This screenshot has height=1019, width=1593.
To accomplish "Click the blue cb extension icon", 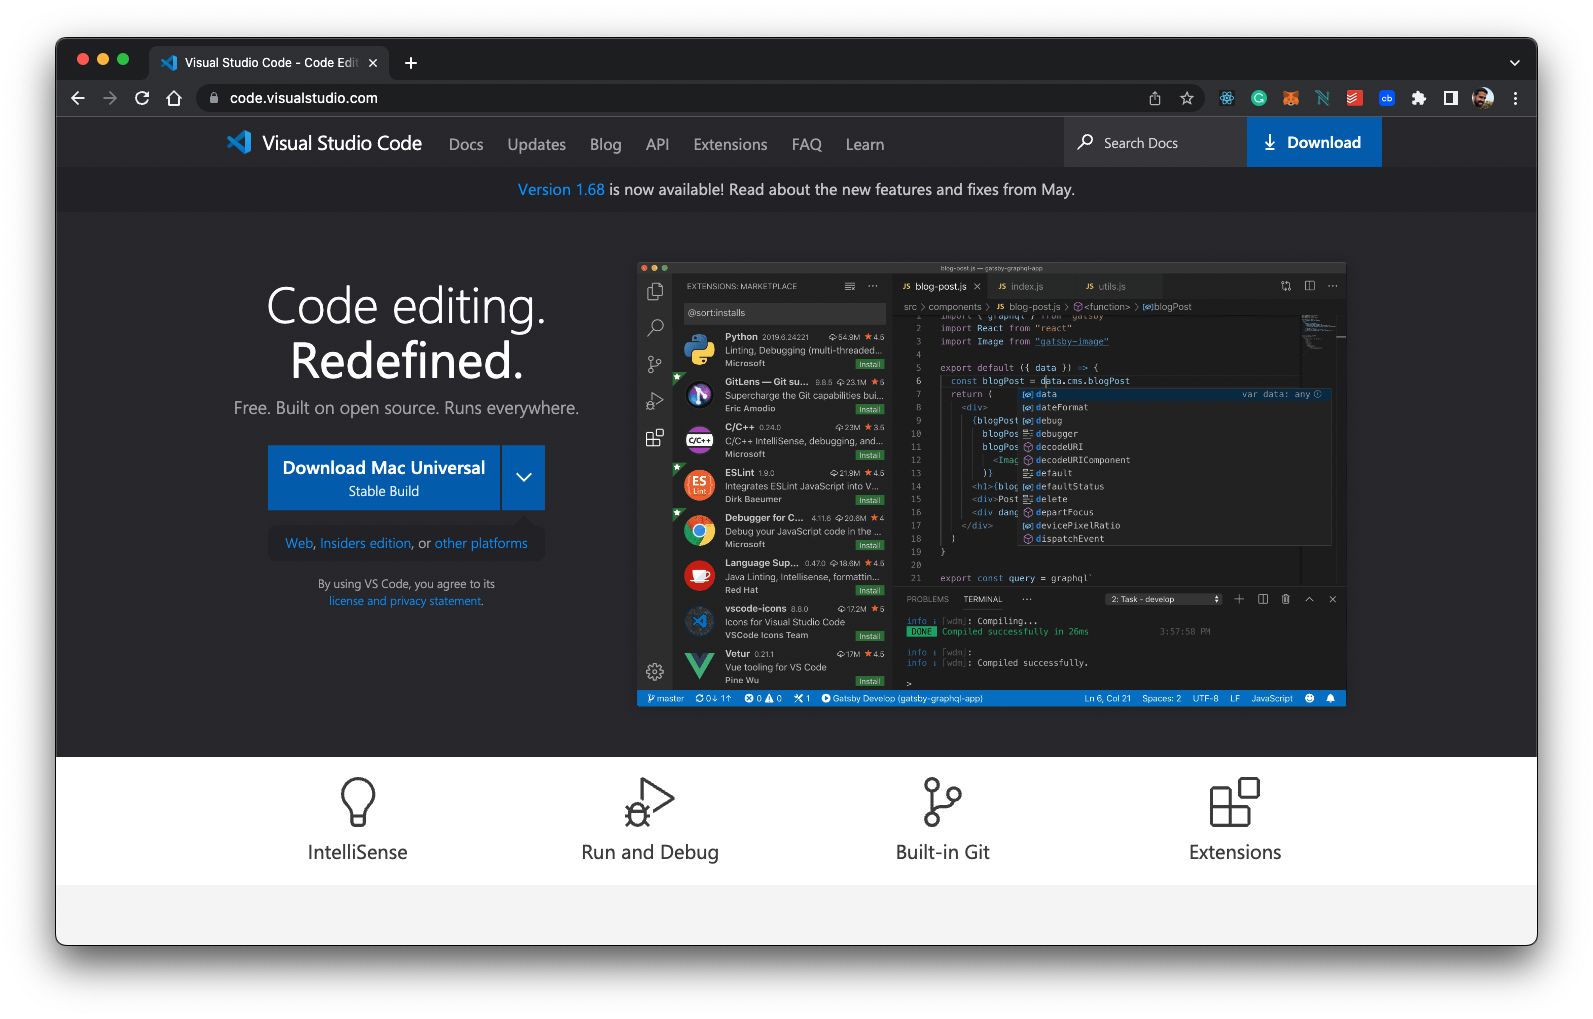I will coord(1386,98).
